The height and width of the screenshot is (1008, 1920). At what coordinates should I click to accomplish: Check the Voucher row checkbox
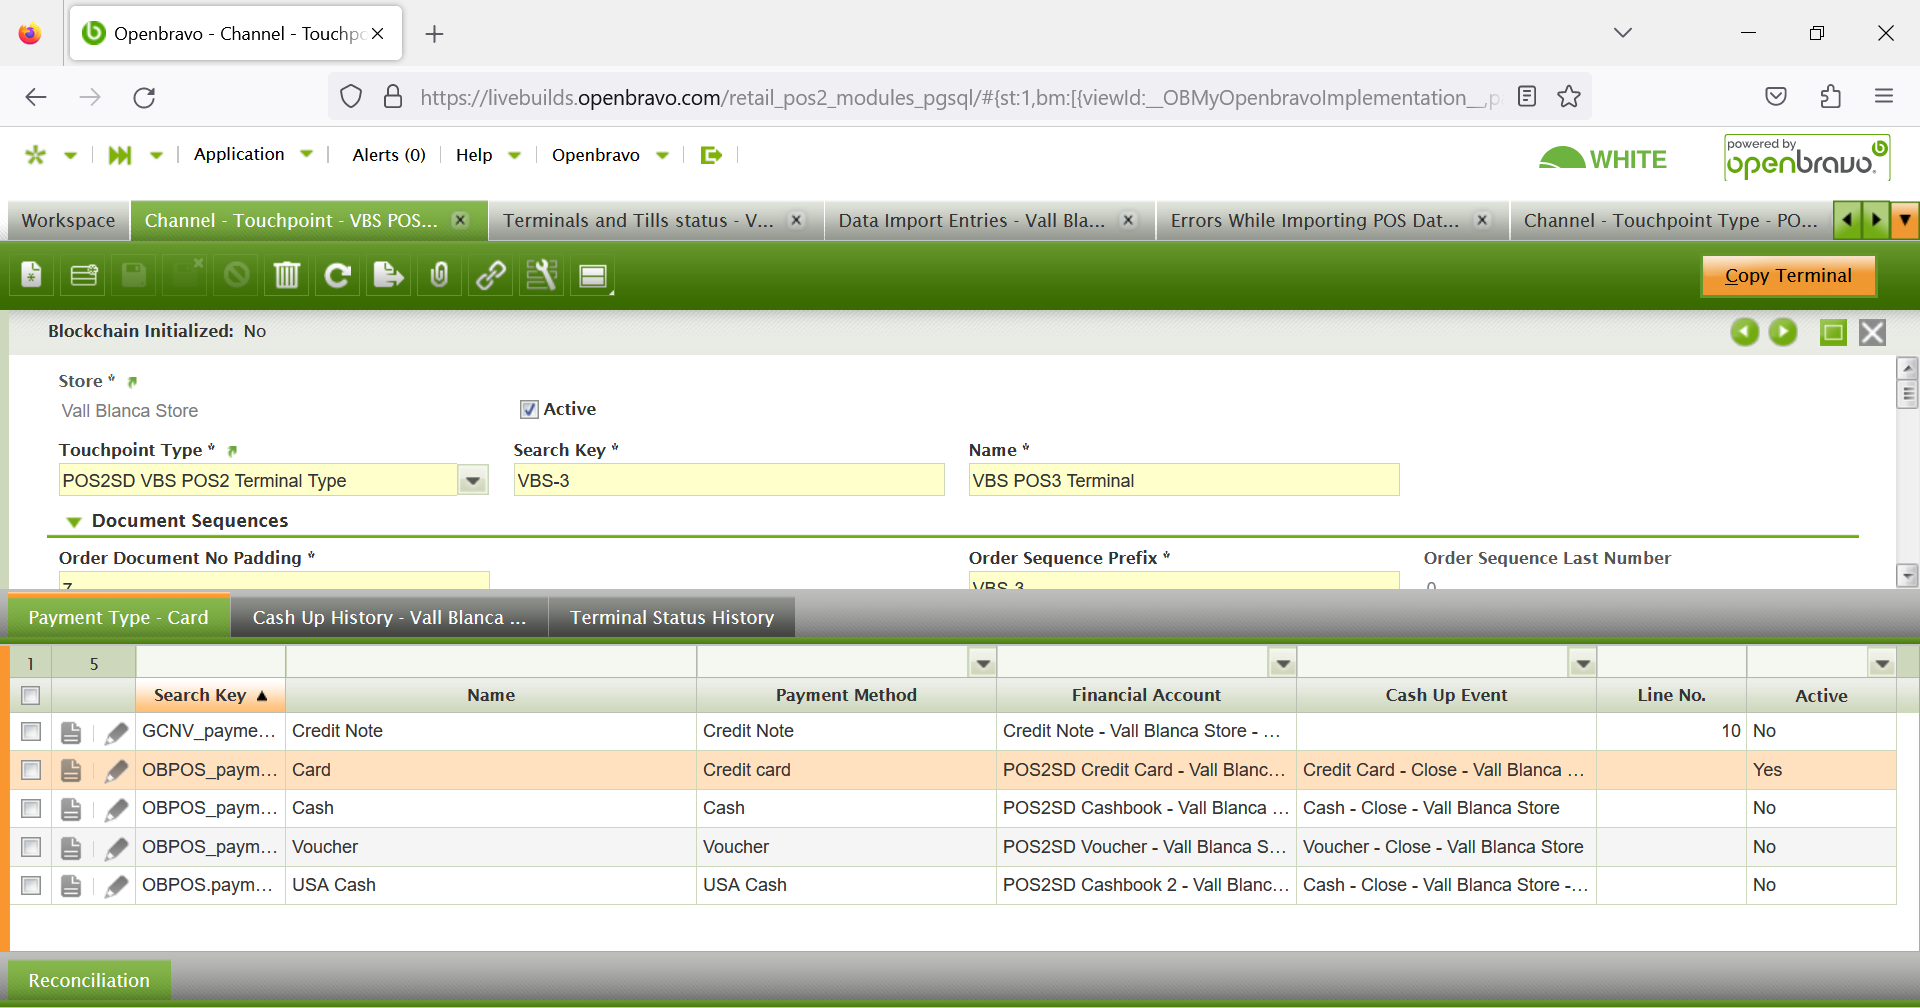click(31, 847)
